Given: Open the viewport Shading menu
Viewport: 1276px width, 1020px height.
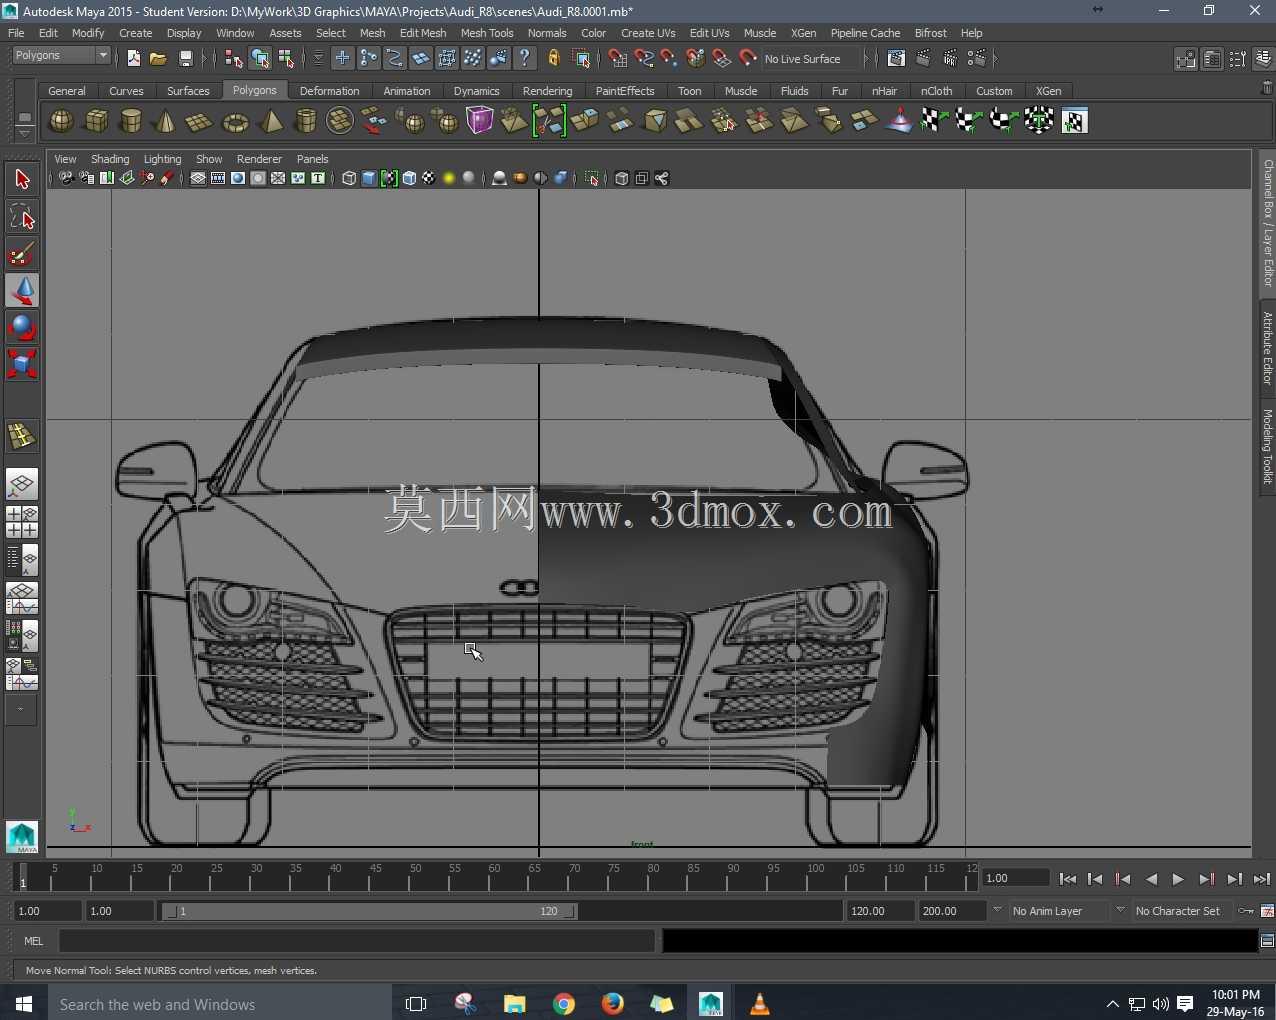Looking at the screenshot, I should (110, 159).
